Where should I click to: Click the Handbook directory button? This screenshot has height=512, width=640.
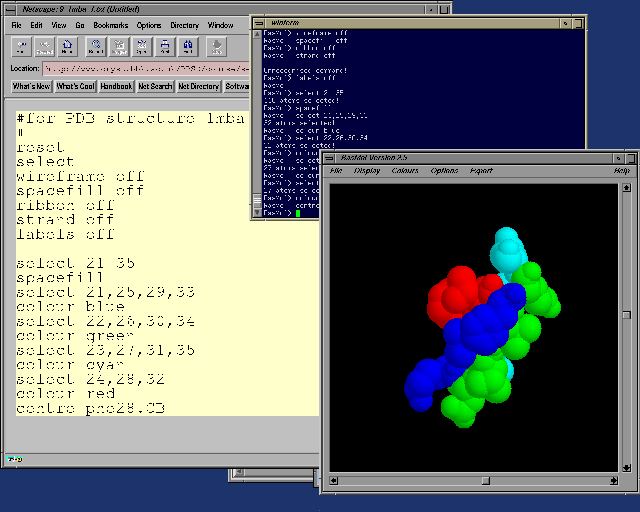pos(116,87)
